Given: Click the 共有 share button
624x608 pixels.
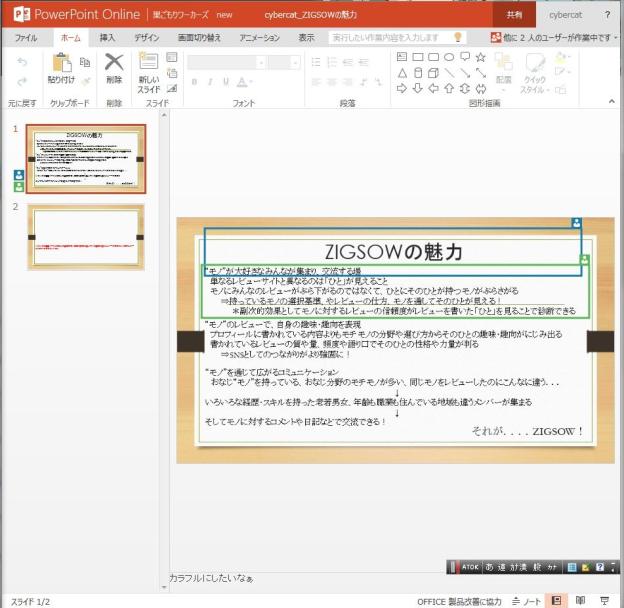Looking at the screenshot, I should (514, 15).
